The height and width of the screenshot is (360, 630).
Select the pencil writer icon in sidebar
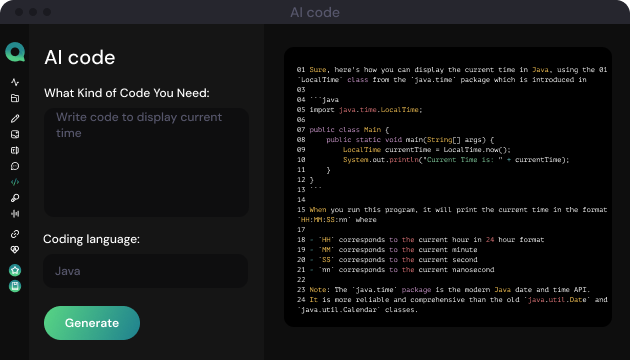[15, 118]
